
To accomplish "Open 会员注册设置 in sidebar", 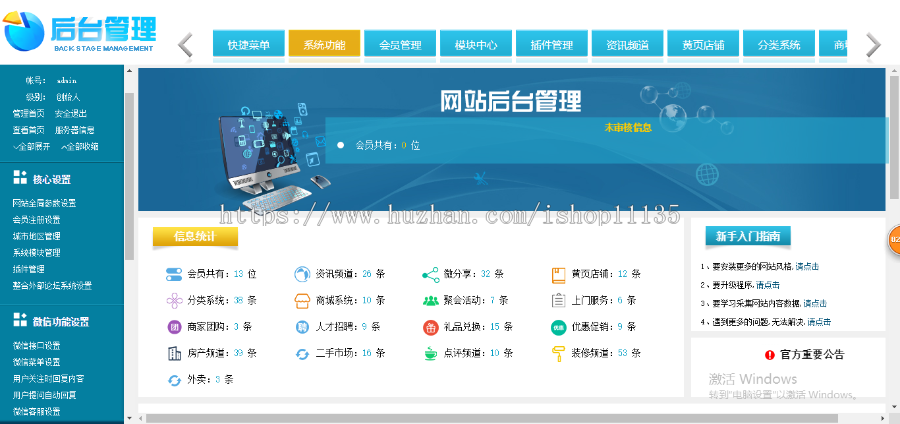I will point(36,220).
